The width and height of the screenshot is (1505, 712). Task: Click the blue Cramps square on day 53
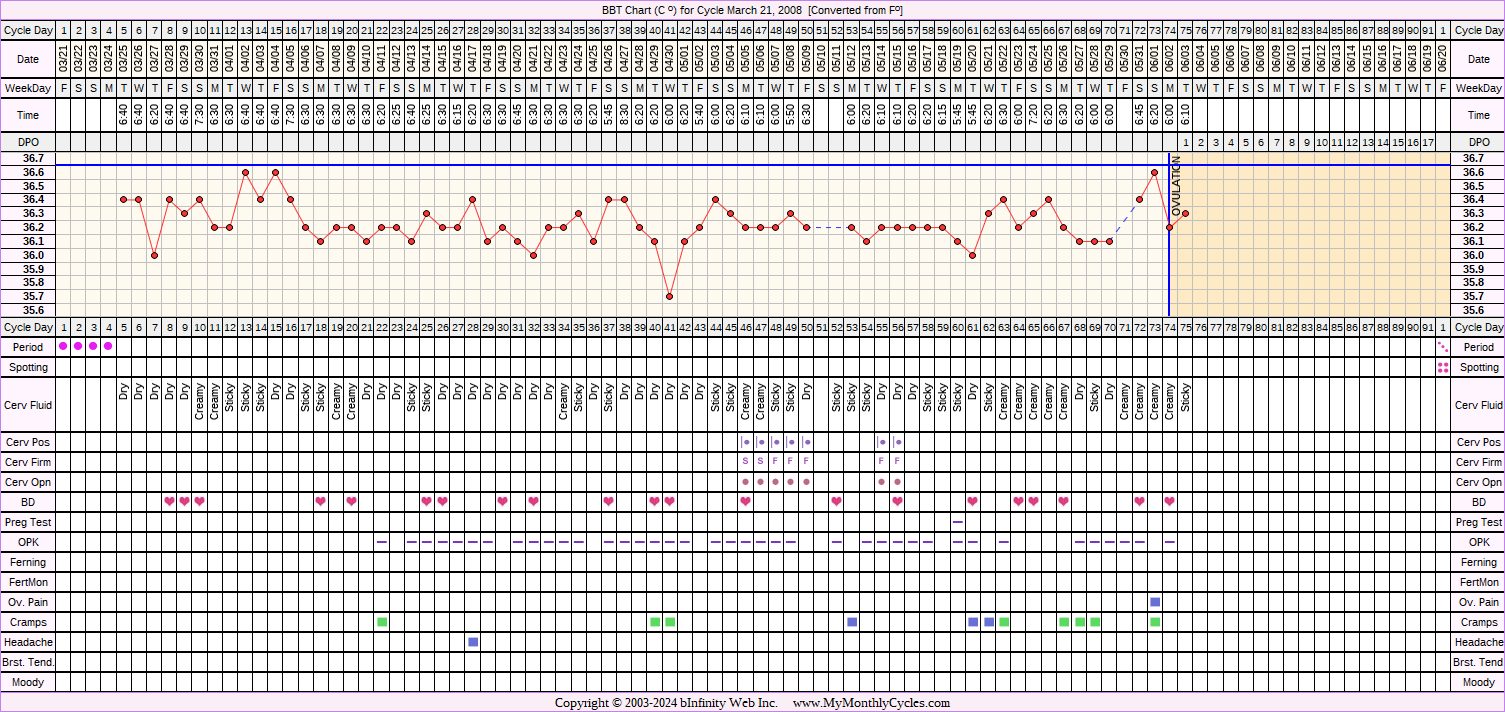pos(852,622)
